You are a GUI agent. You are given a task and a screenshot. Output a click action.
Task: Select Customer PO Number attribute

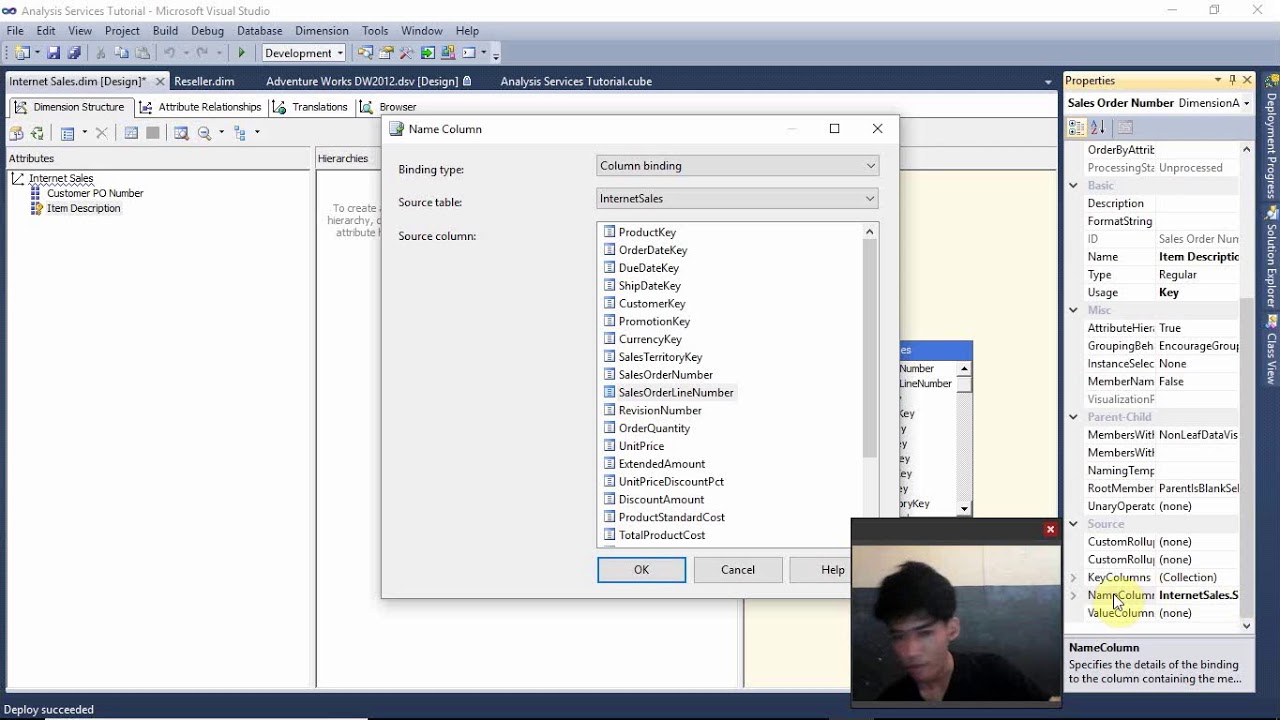click(x=95, y=193)
